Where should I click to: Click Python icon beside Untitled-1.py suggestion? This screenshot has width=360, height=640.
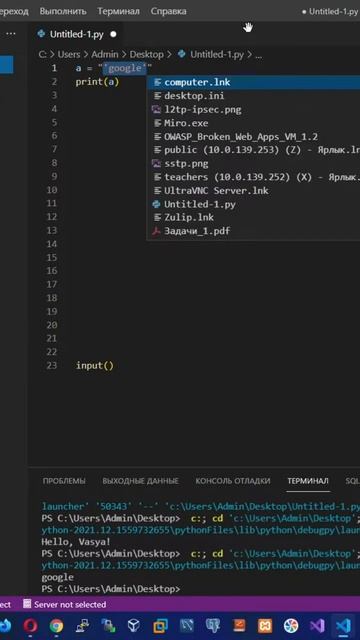point(156,204)
